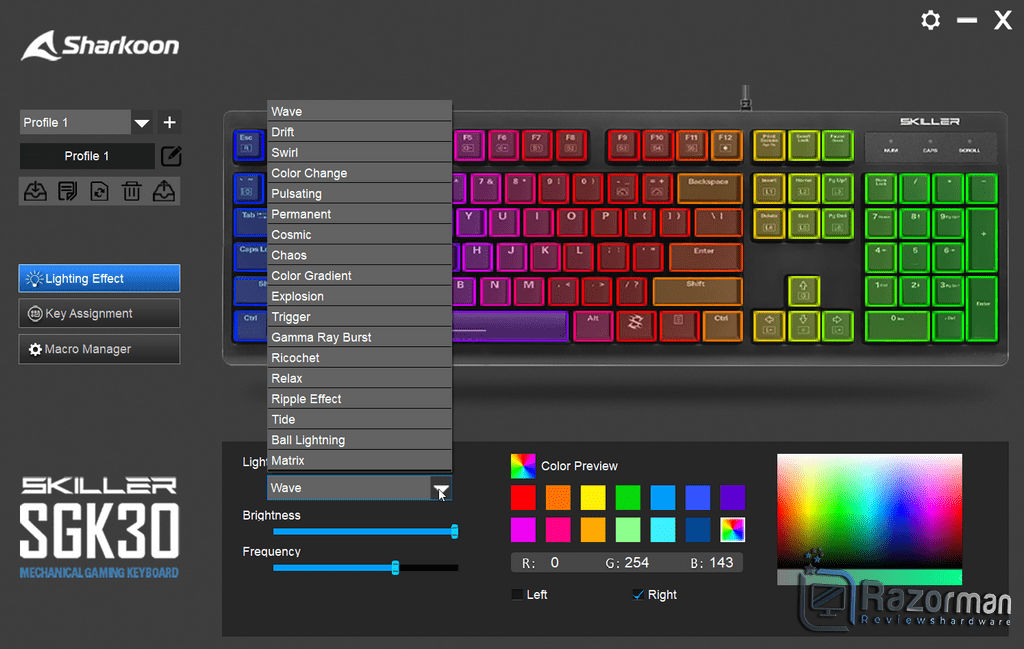Edit the Profile 1 name pencil icon
1024x649 pixels.
point(171,156)
